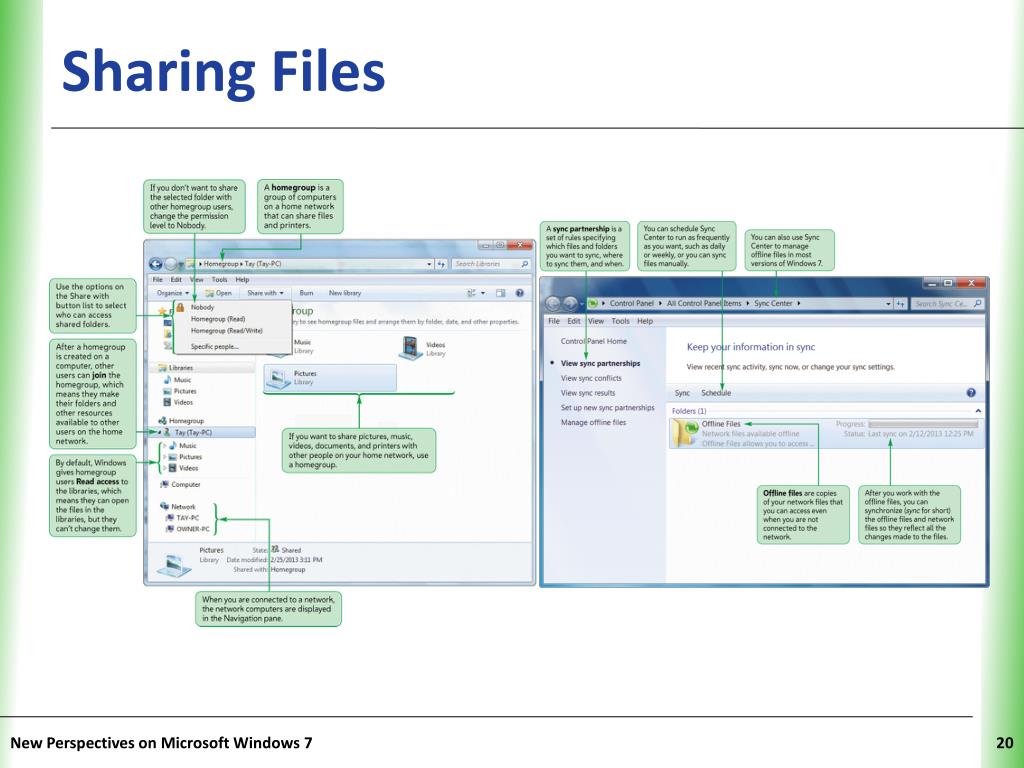Open the Help menu in the Sync Center window
Viewport: 1024px width, 768px height.
click(645, 321)
